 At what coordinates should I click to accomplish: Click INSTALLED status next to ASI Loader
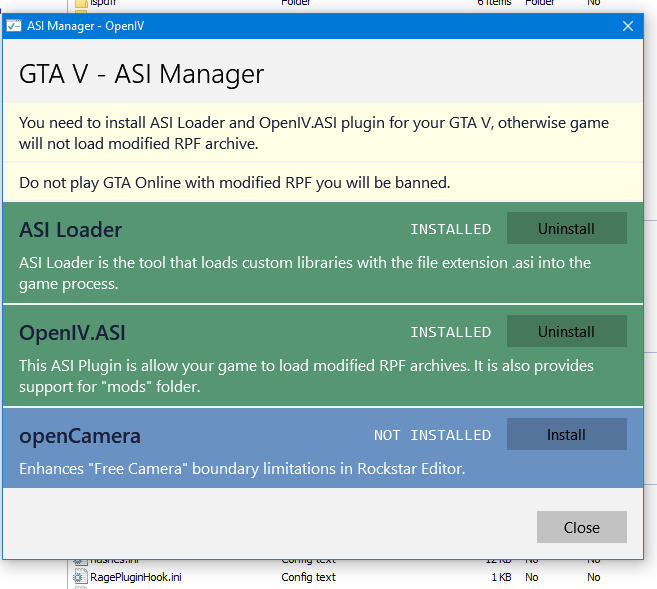pos(450,229)
